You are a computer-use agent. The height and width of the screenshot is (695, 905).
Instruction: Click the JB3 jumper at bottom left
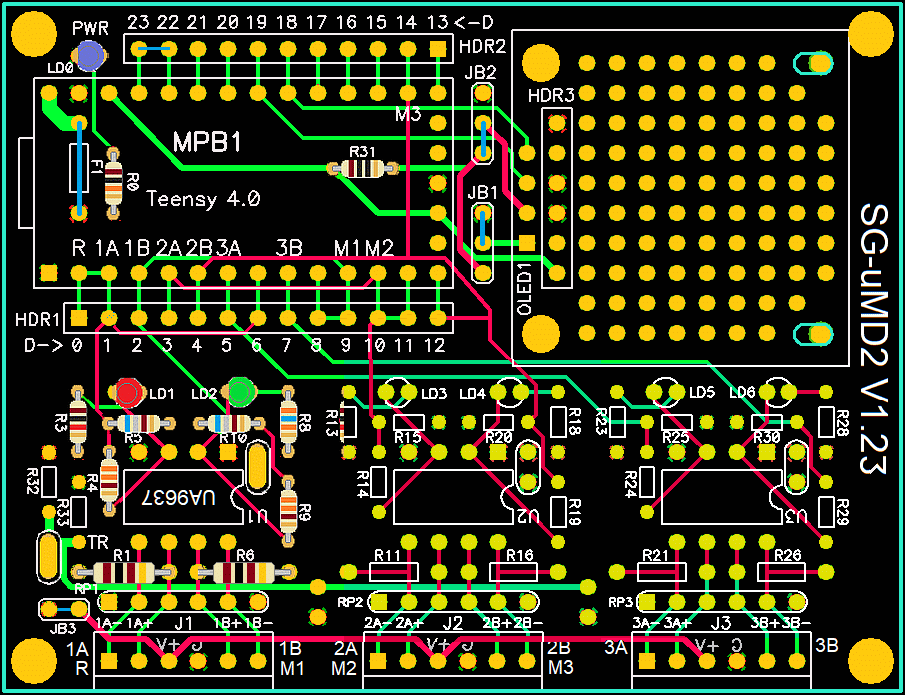click(x=61, y=608)
